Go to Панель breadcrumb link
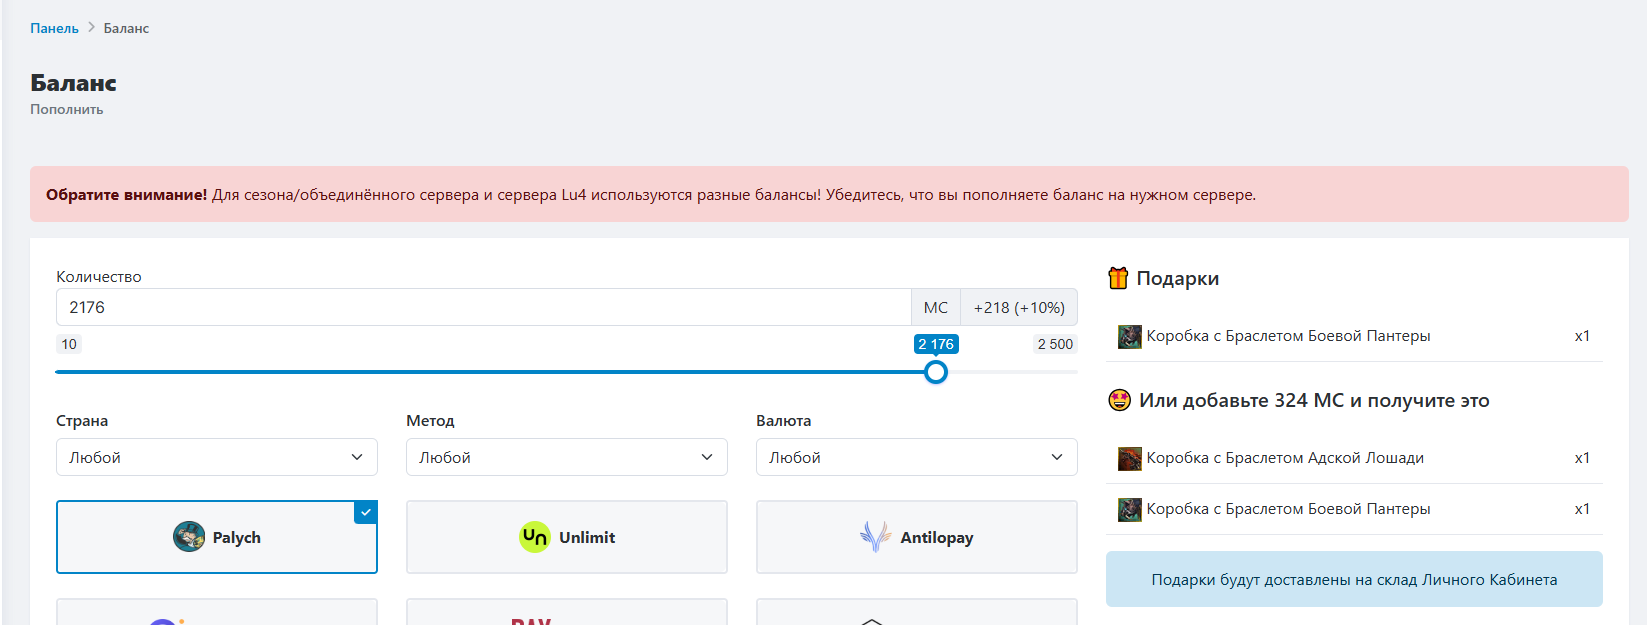The image size is (1647, 625). click(54, 28)
